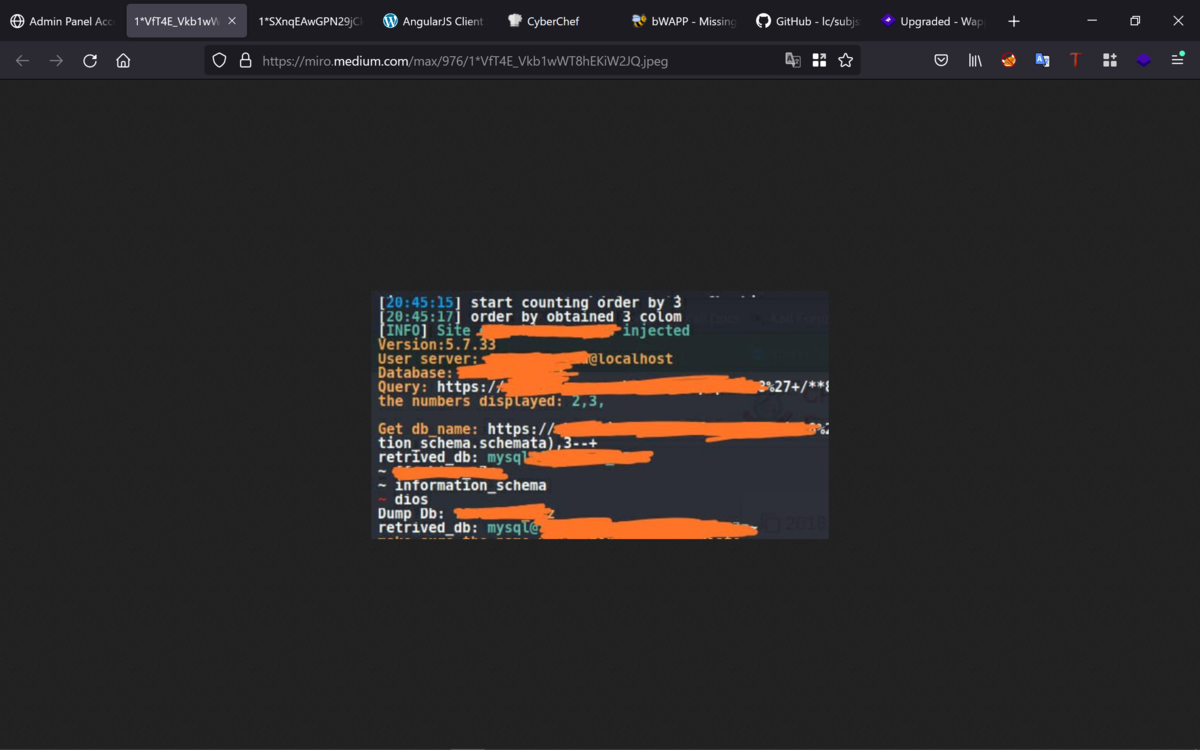Viewport: 1200px width, 750px height.
Task: View site security via padlock icon
Action: 245,61
